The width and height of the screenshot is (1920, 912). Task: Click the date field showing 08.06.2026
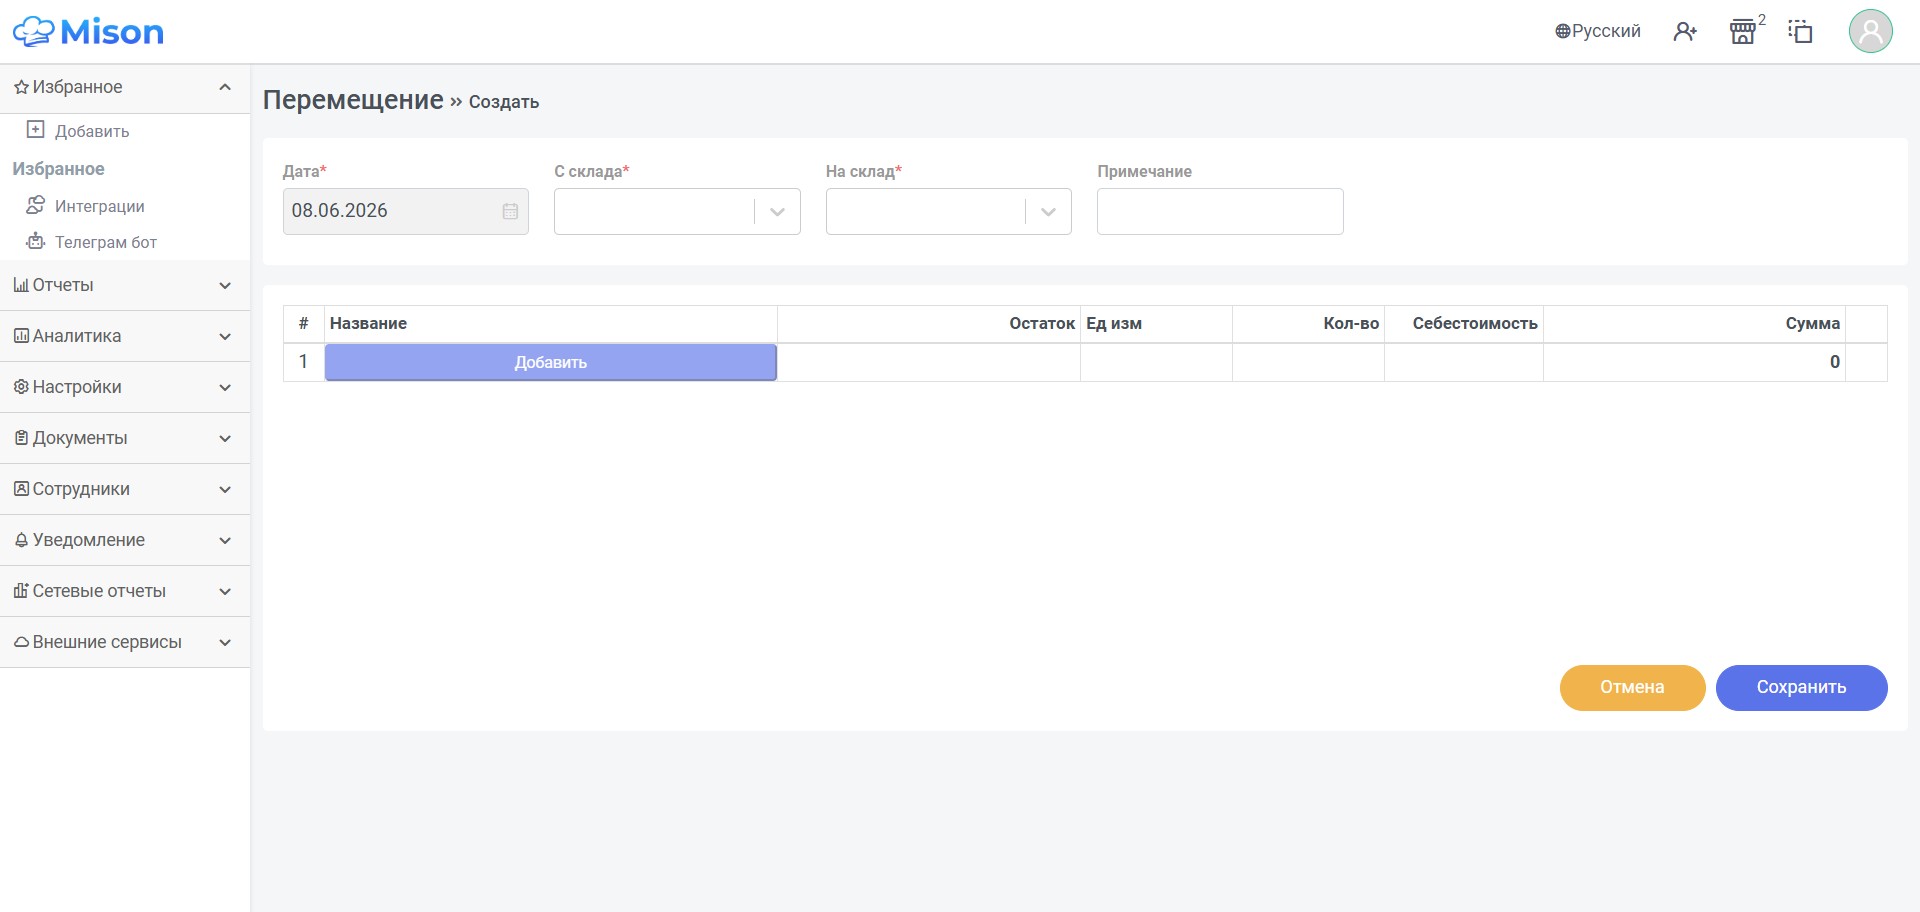(405, 211)
